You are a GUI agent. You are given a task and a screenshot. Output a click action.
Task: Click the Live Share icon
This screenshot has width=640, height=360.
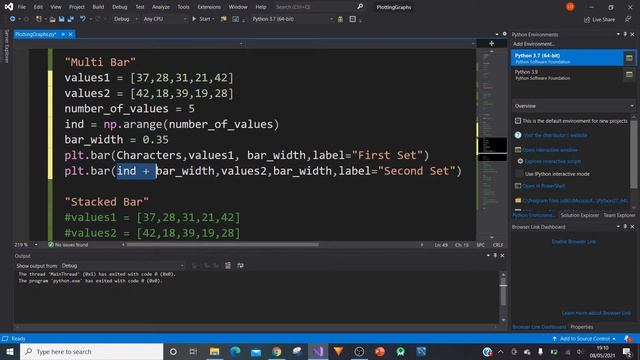tap(599, 20)
